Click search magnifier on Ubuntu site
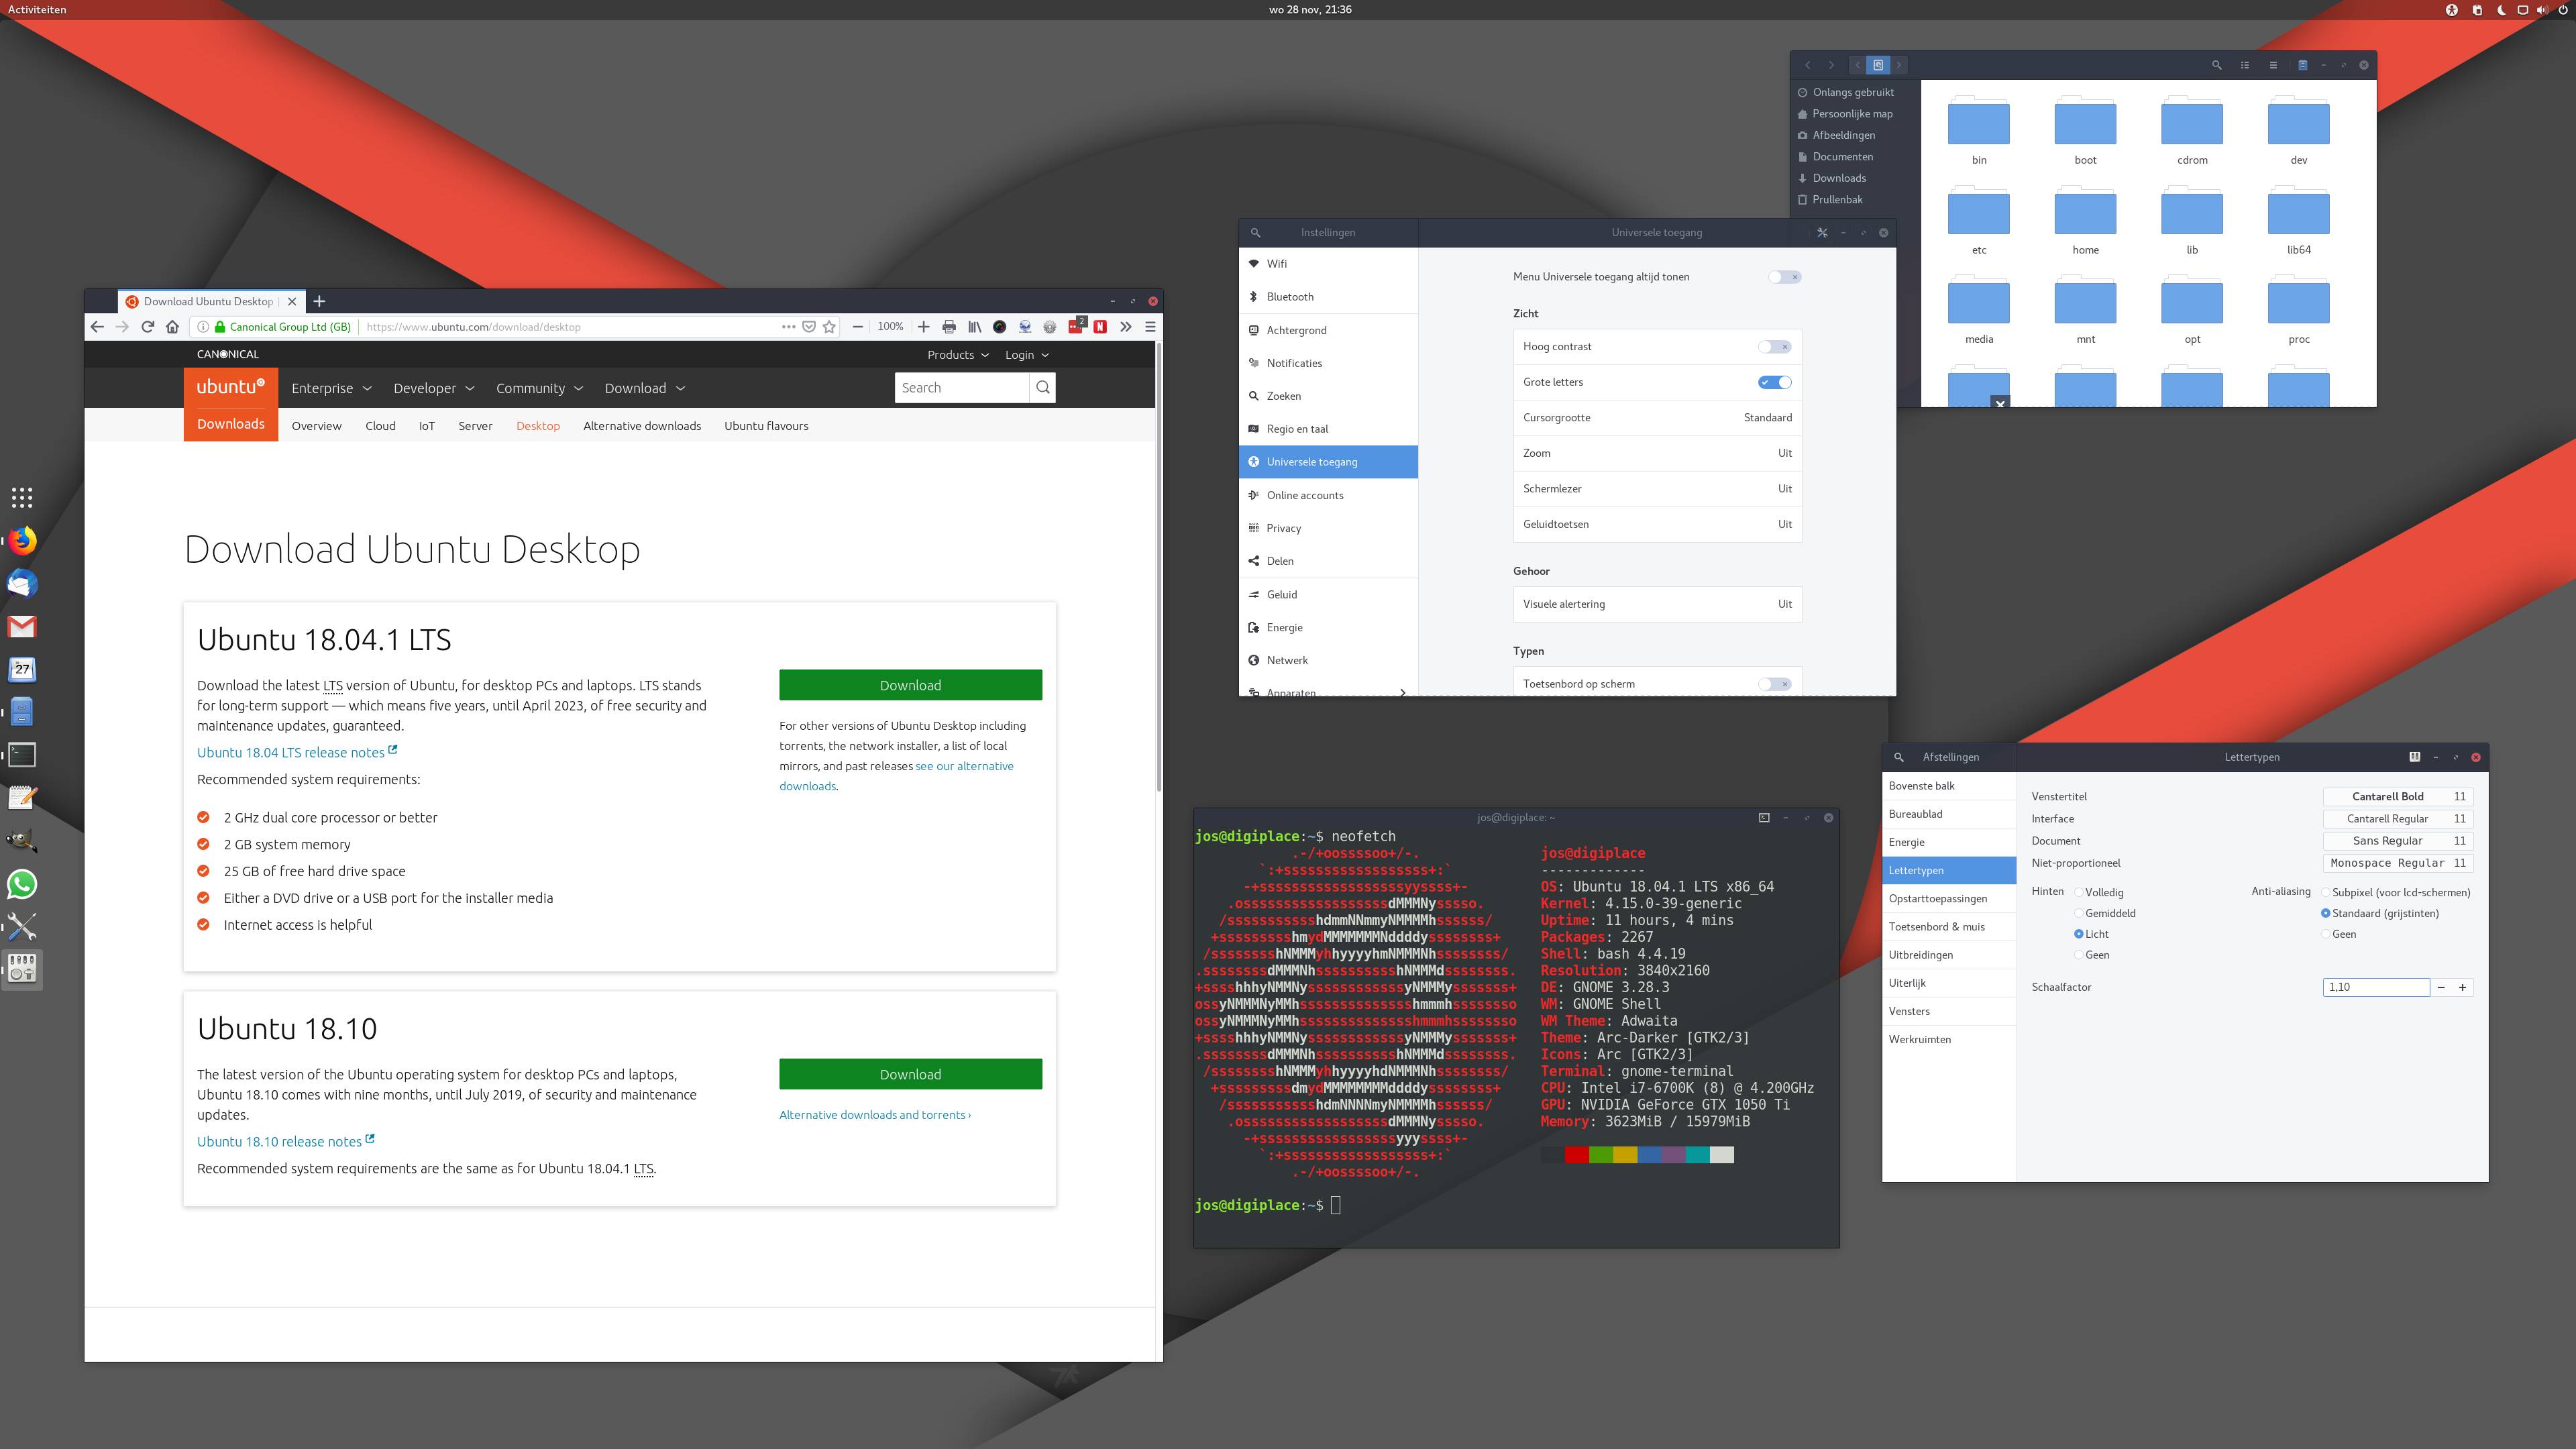The width and height of the screenshot is (2576, 1449). (1043, 388)
